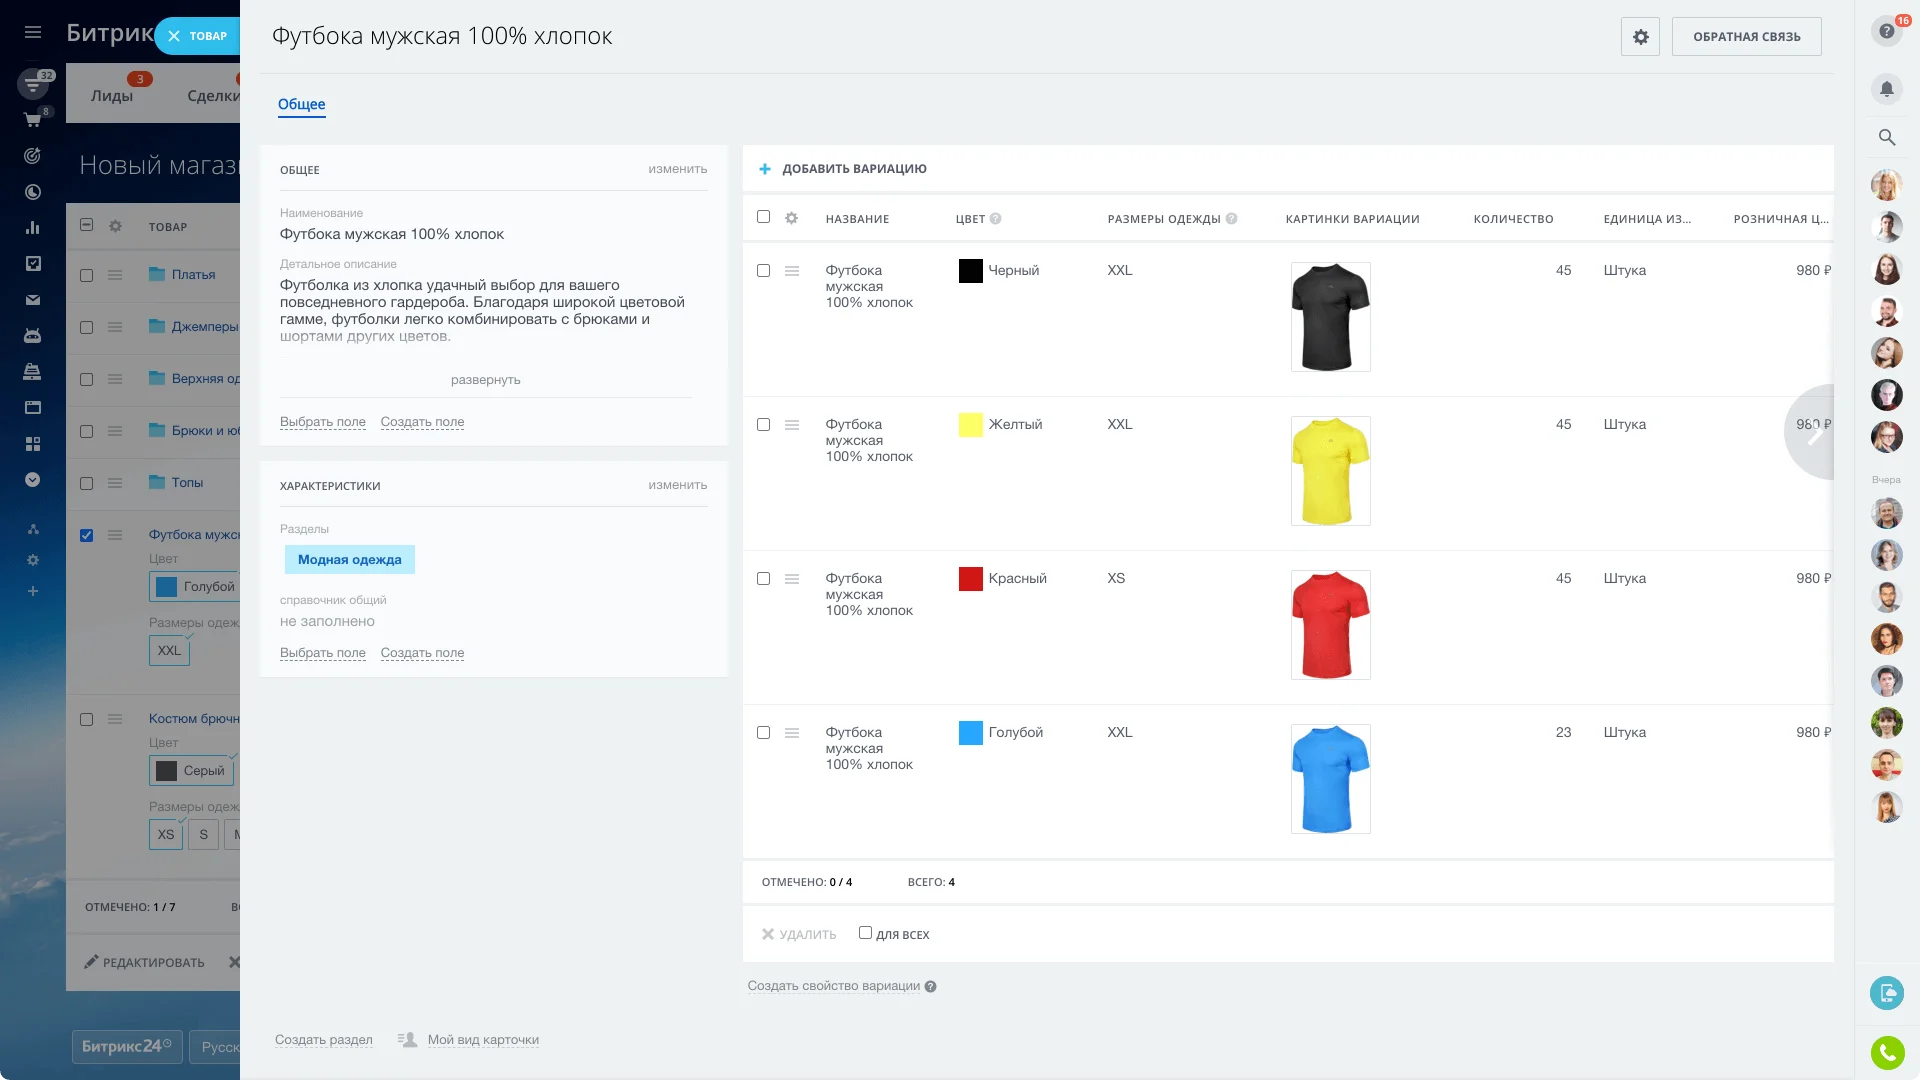Click the green phone call button

[1886, 1052]
